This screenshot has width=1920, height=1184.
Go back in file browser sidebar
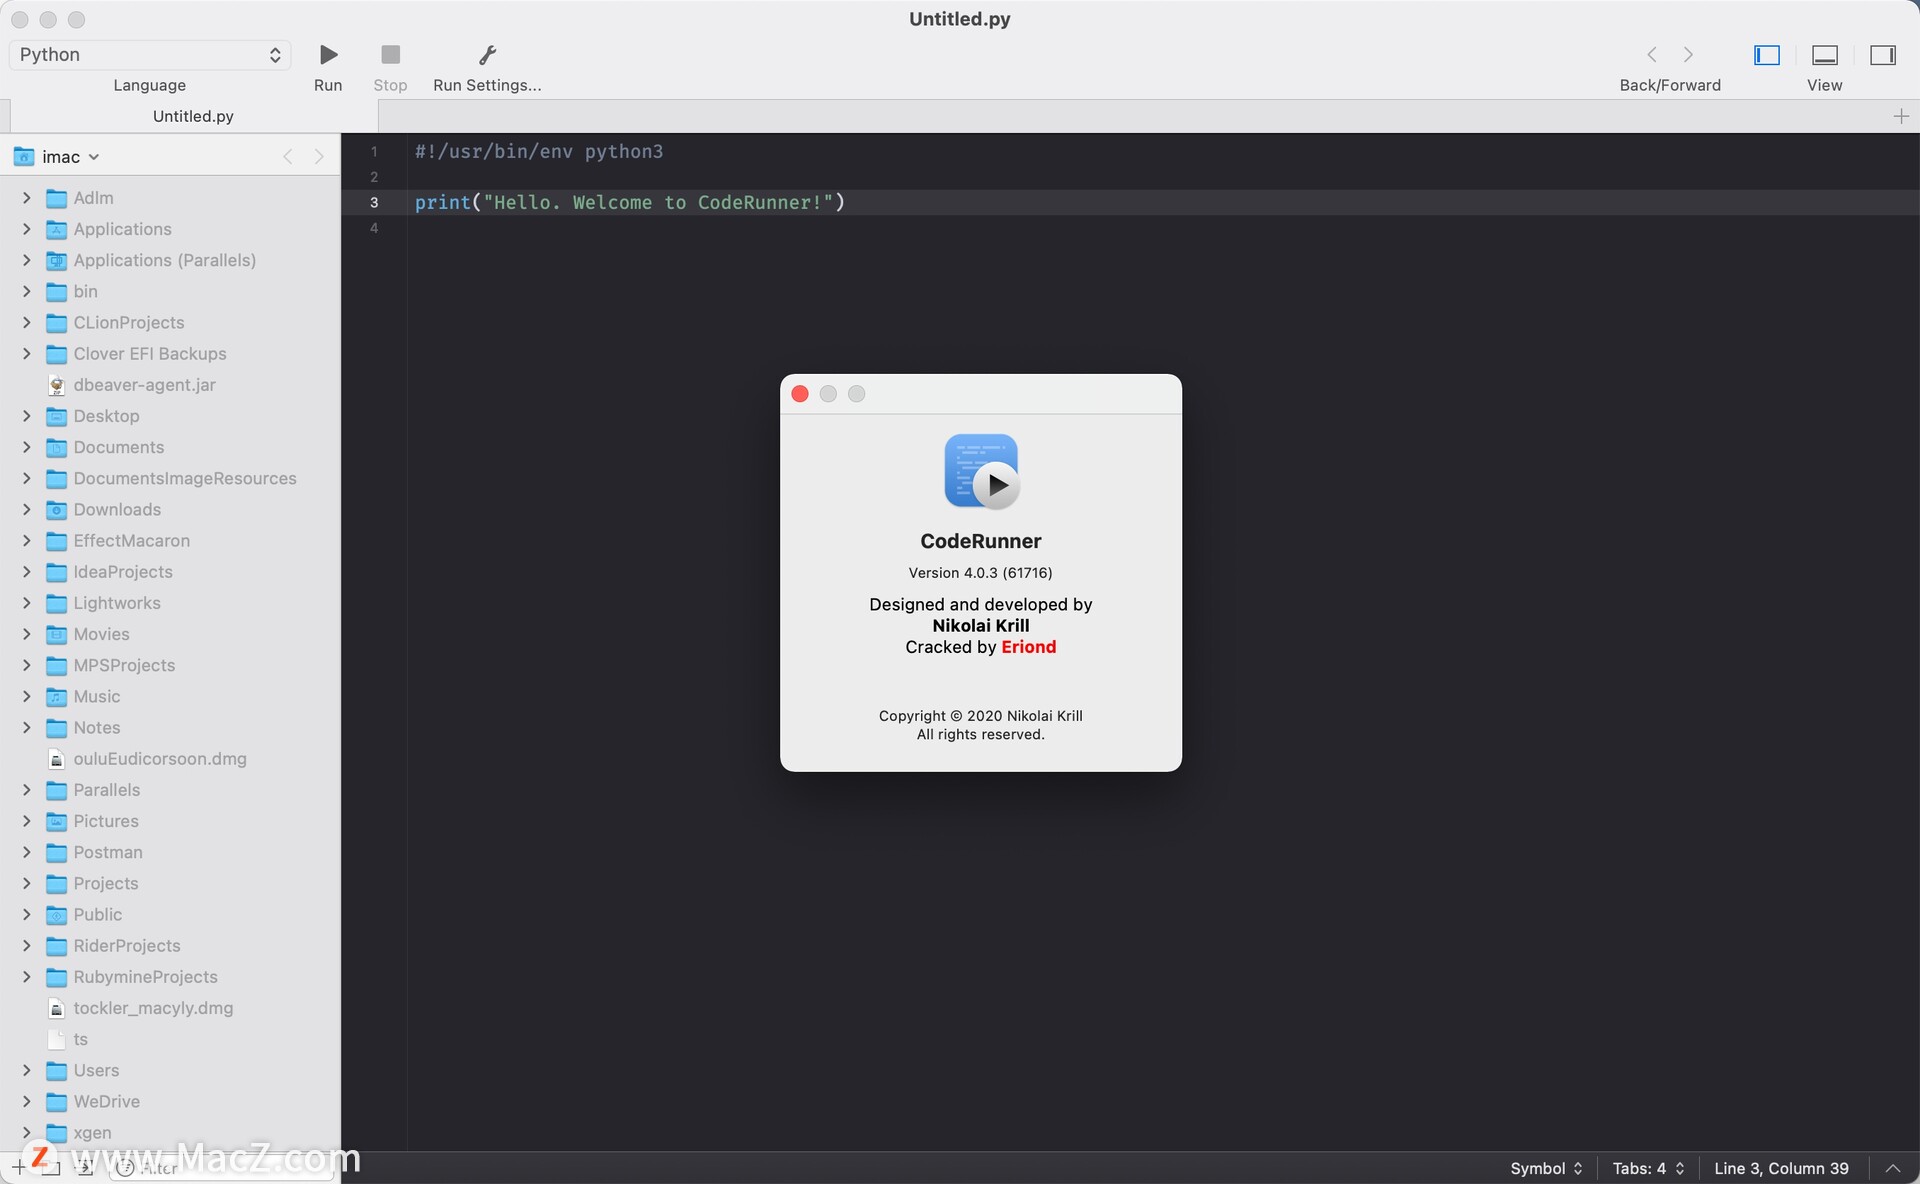(x=288, y=157)
